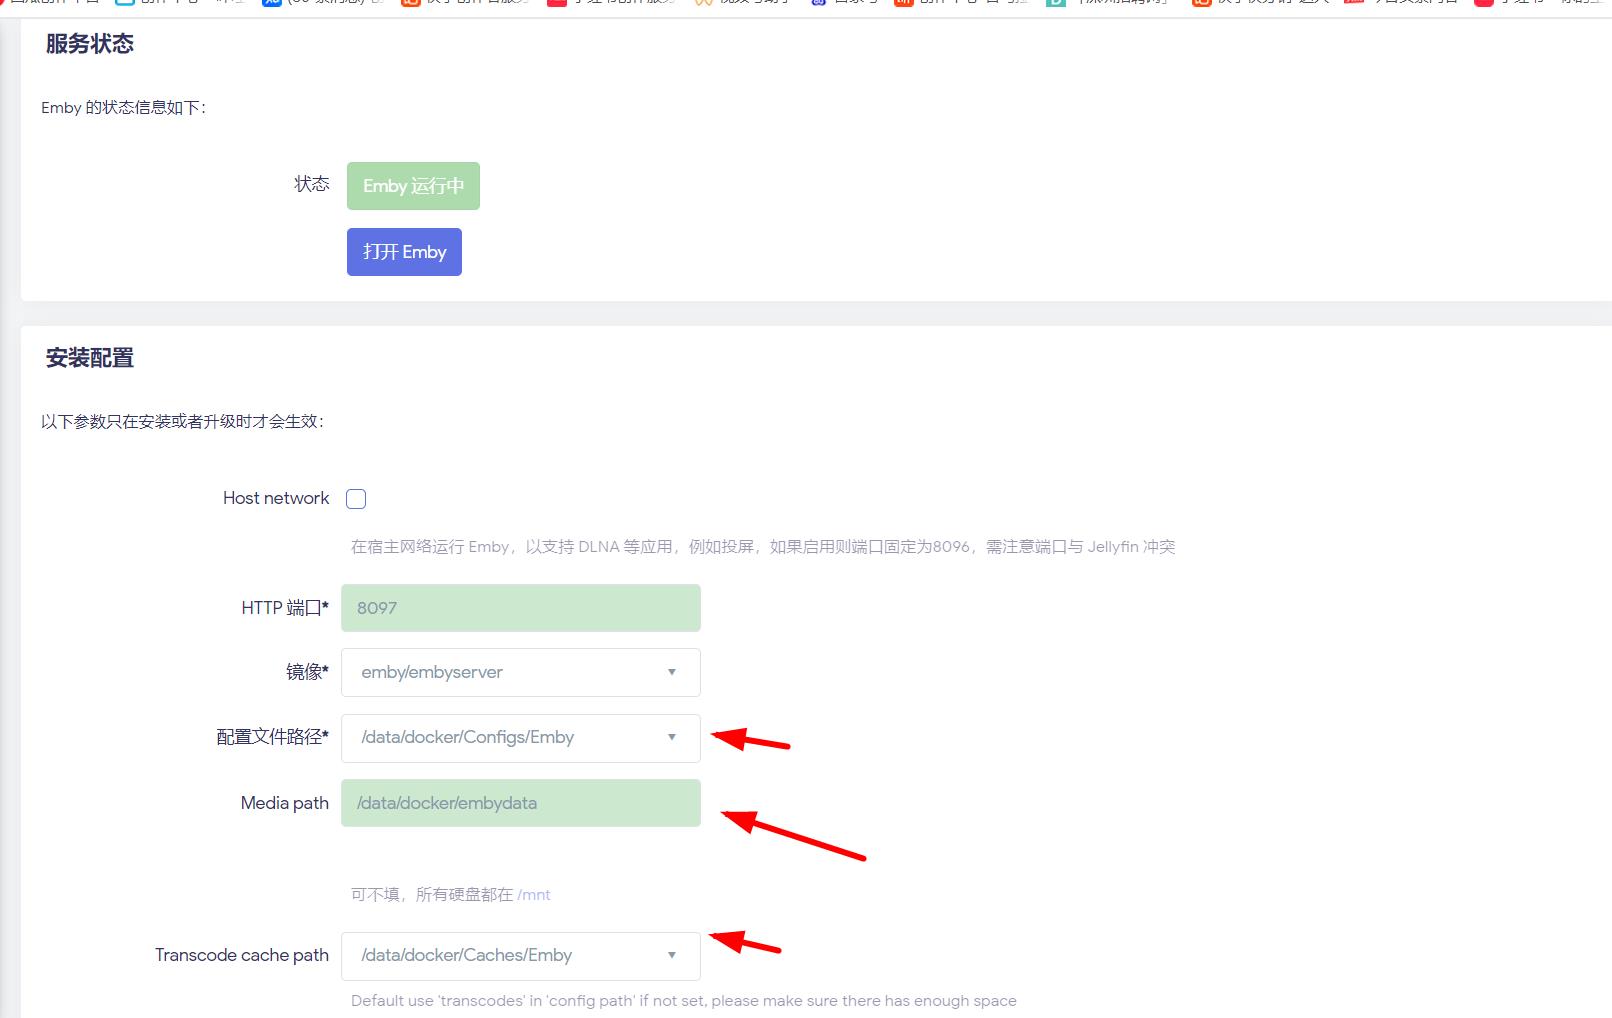The width and height of the screenshot is (1612, 1018).
Task: Open the 镜像 dropdown with emby/embyserver
Action: point(521,673)
